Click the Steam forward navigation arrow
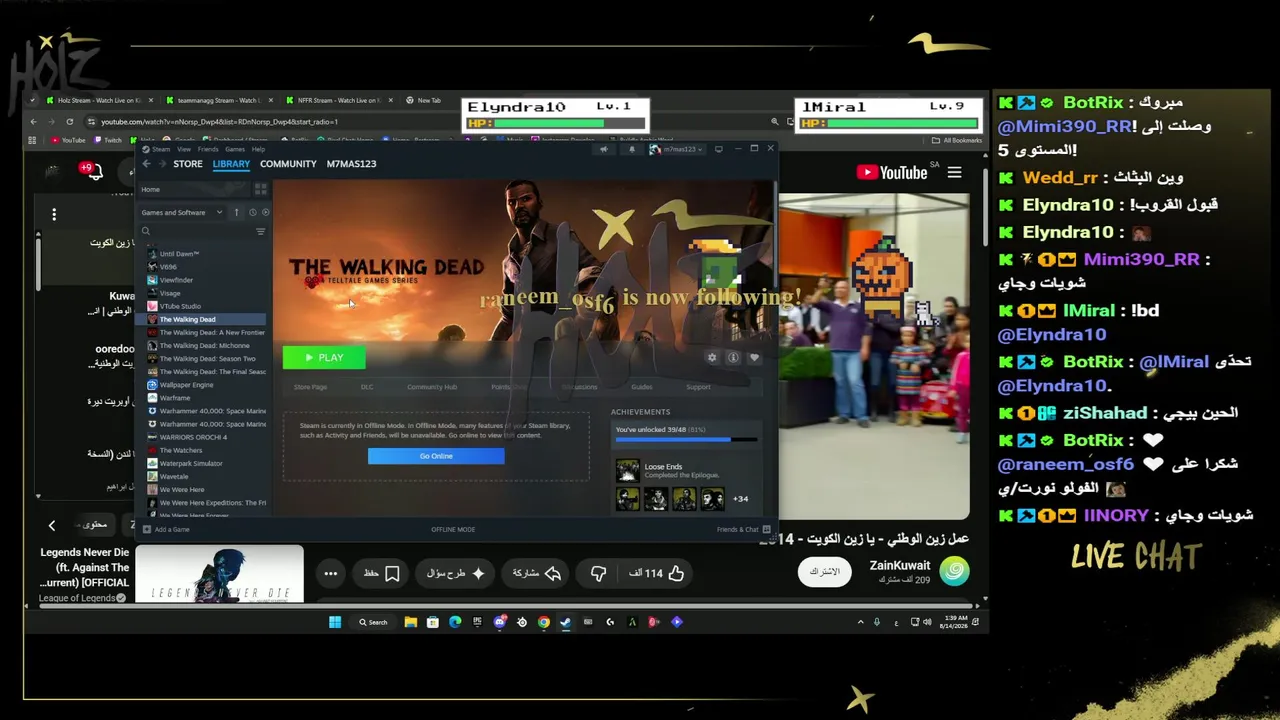1280x720 pixels. [x=162, y=164]
